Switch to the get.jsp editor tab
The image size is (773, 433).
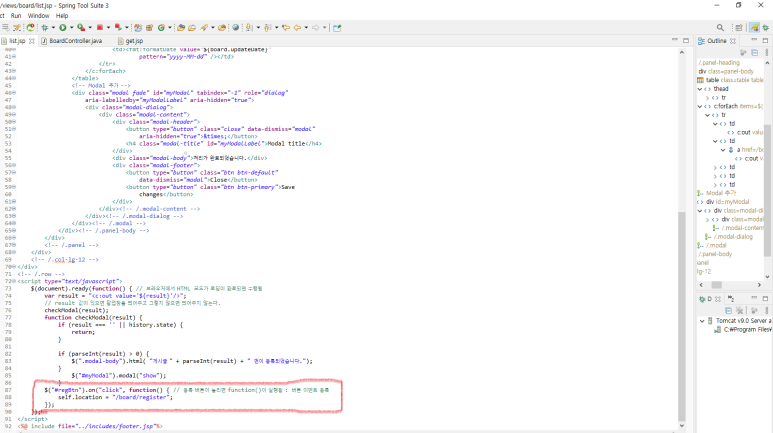click(x=130, y=41)
